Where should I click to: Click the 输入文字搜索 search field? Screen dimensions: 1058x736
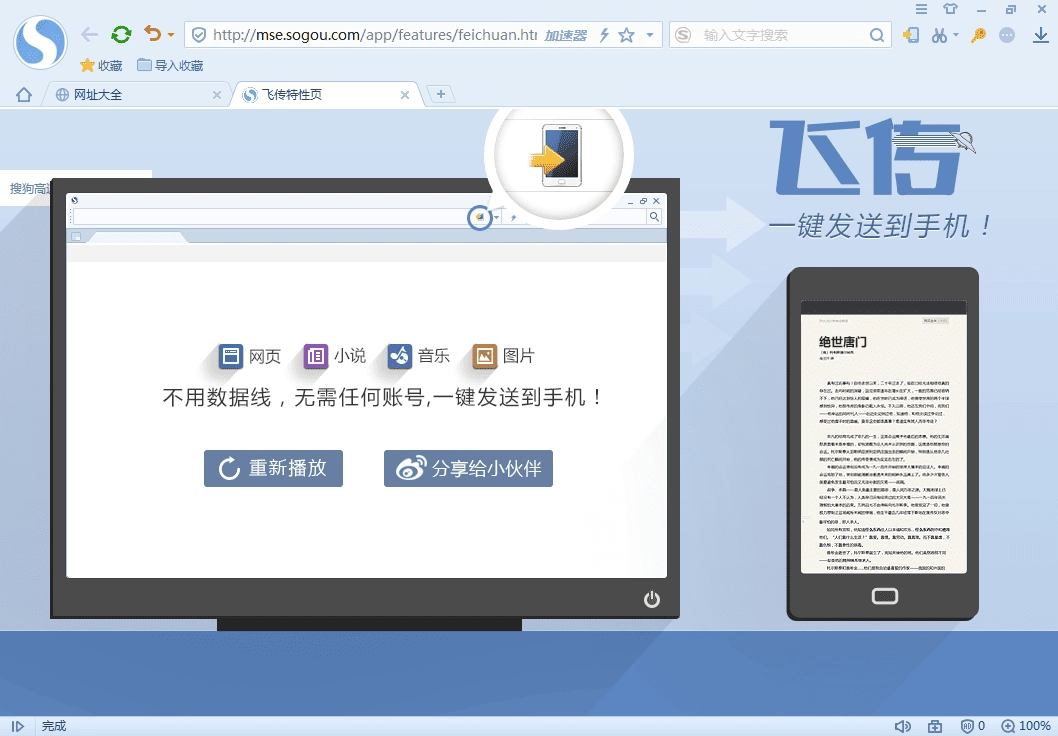(783, 35)
